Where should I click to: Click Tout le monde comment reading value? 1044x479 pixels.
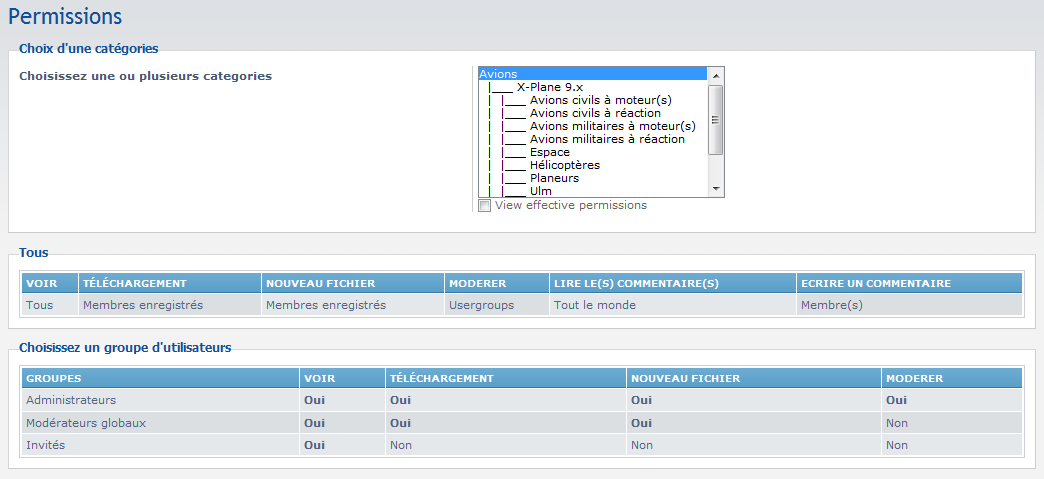pos(594,305)
